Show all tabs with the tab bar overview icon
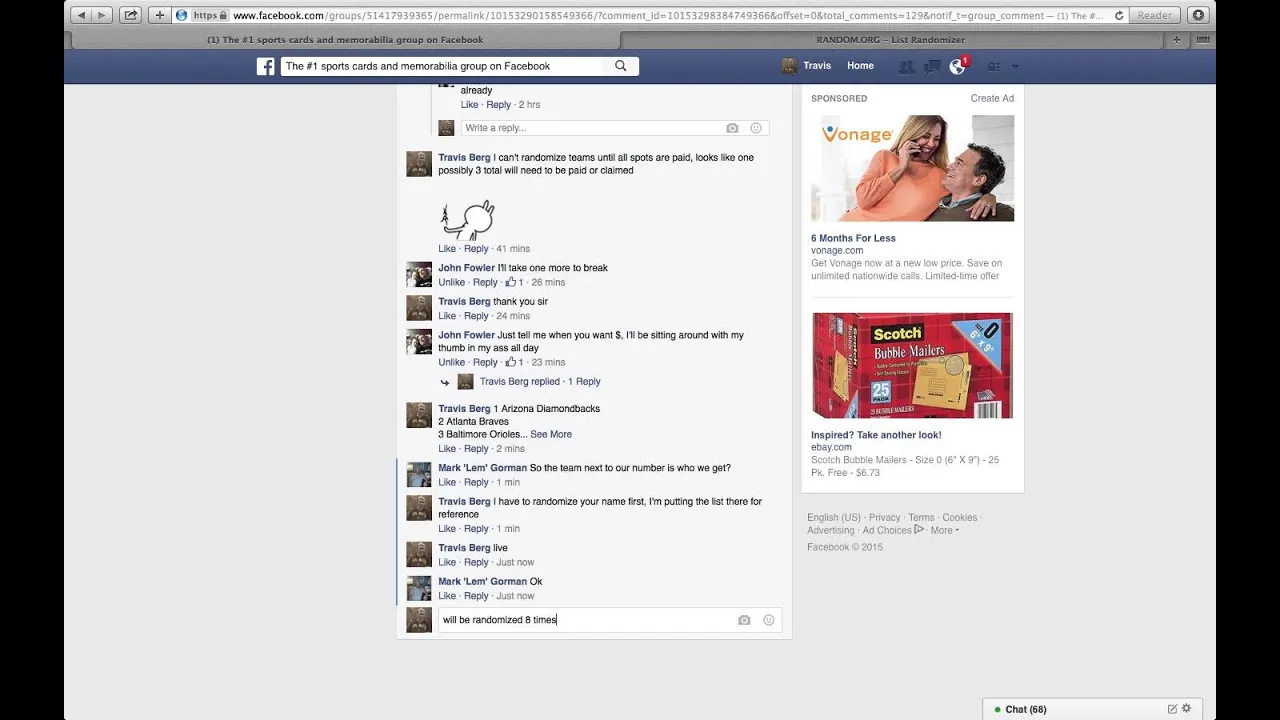Screen dimensions: 1280x720 coord(1203,40)
